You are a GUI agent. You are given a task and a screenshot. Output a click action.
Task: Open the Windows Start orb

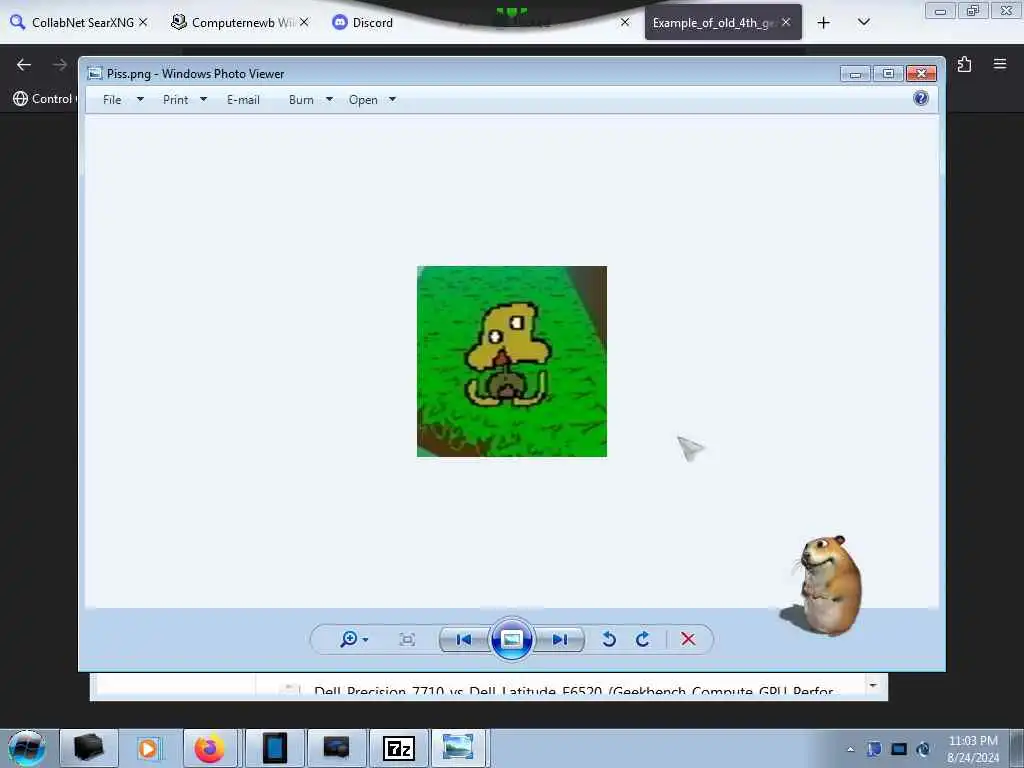point(27,748)
